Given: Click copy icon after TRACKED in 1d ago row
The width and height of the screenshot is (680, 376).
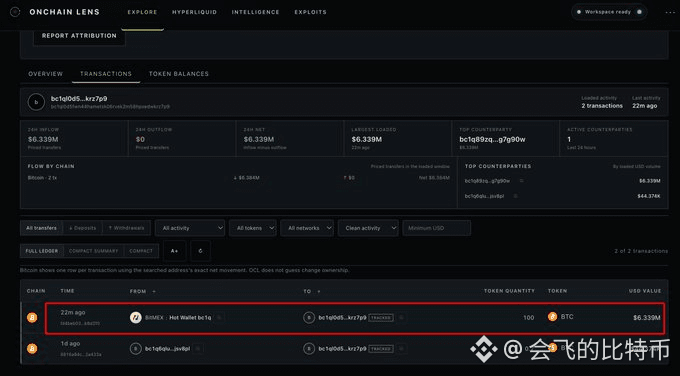Looking at the screenshot, I should click(401, 348).
